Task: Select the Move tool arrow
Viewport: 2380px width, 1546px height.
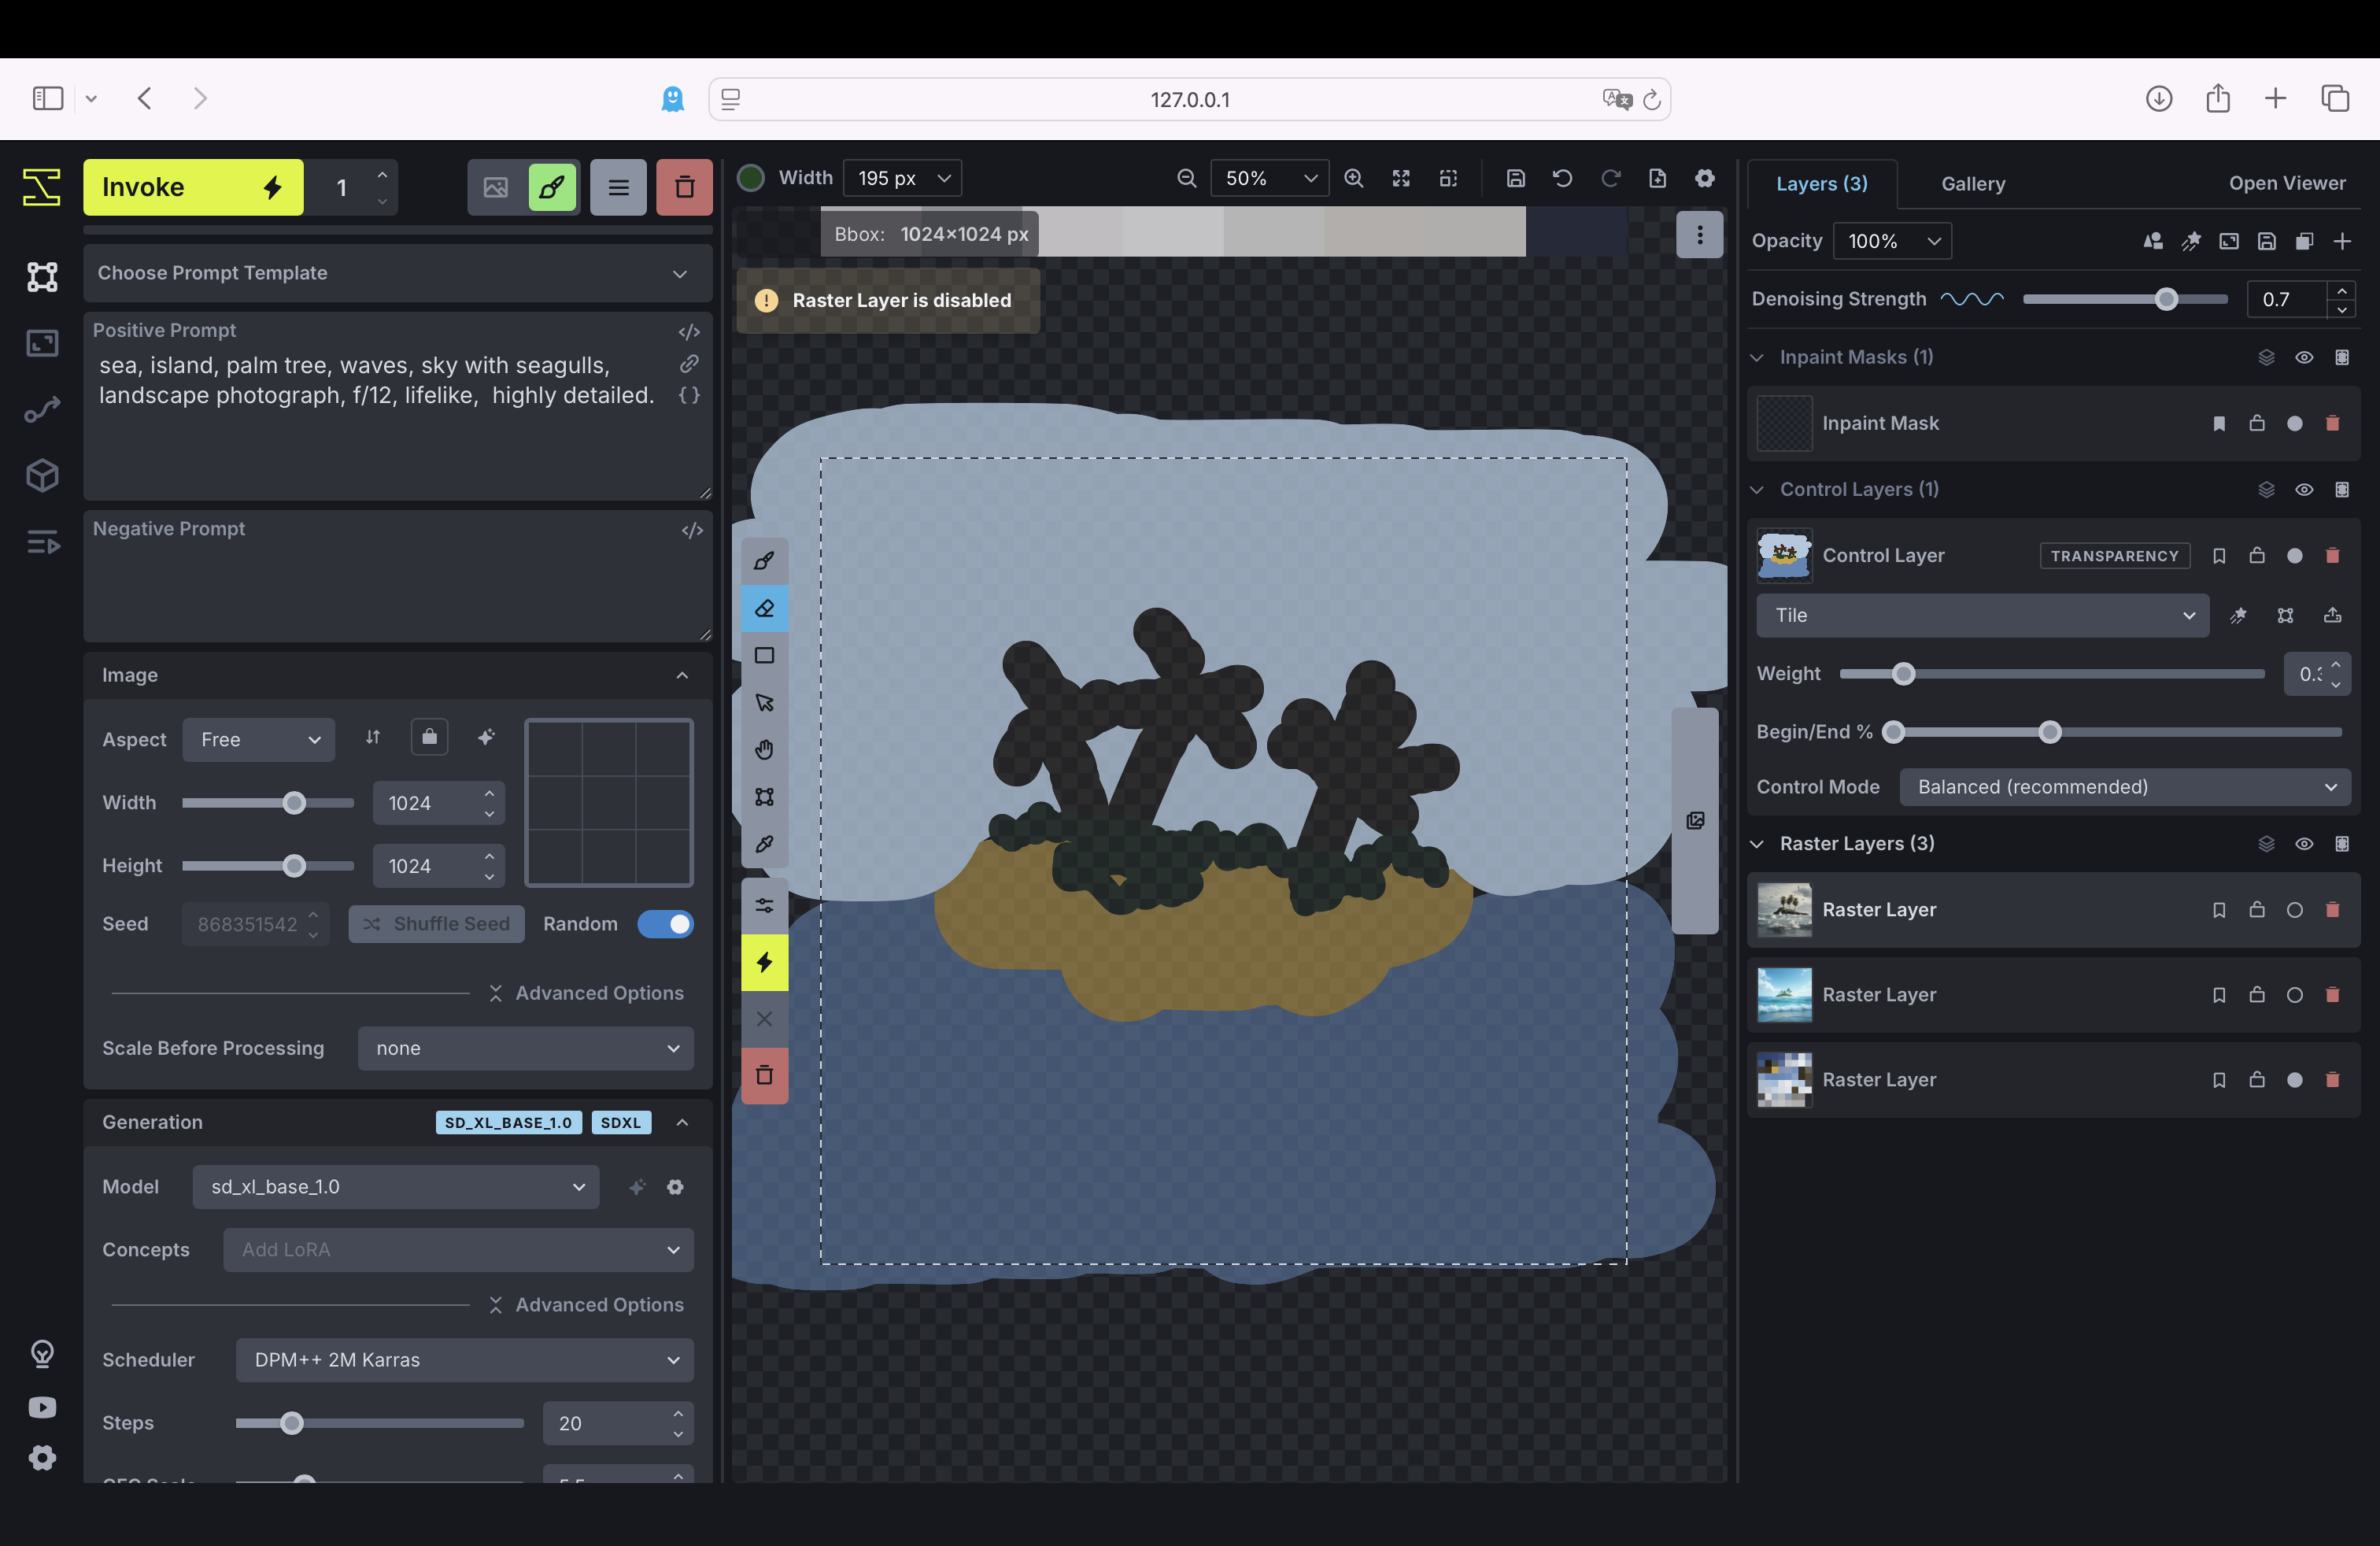Action: (x=764, y=703)
